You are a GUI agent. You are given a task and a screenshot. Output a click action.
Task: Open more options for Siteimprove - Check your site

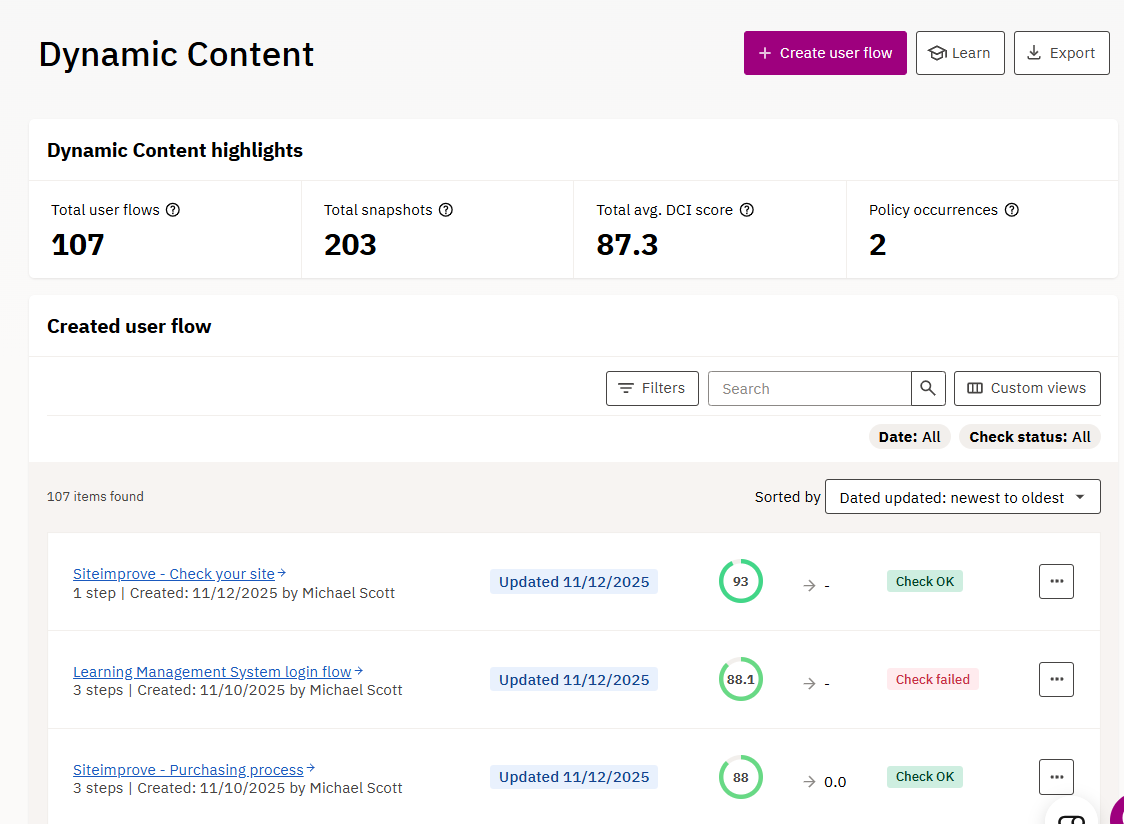coord(1056,581)
